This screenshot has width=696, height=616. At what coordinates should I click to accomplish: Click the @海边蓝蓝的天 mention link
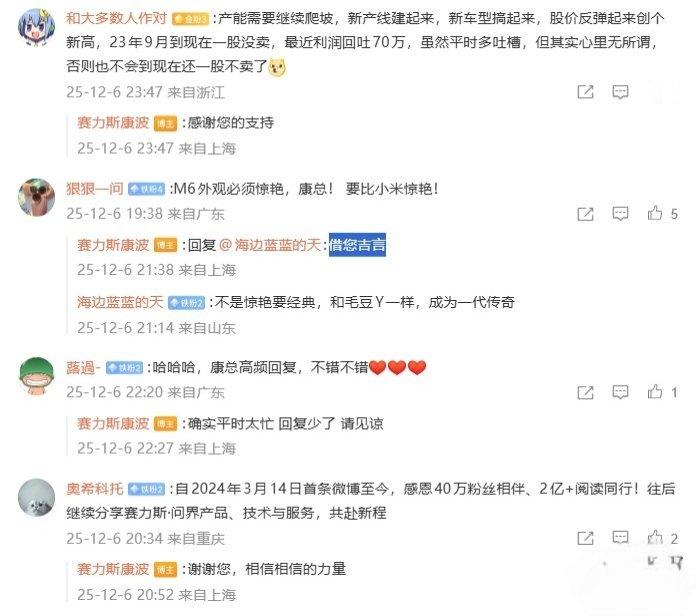pyautogui.click(x=270, y=245)
